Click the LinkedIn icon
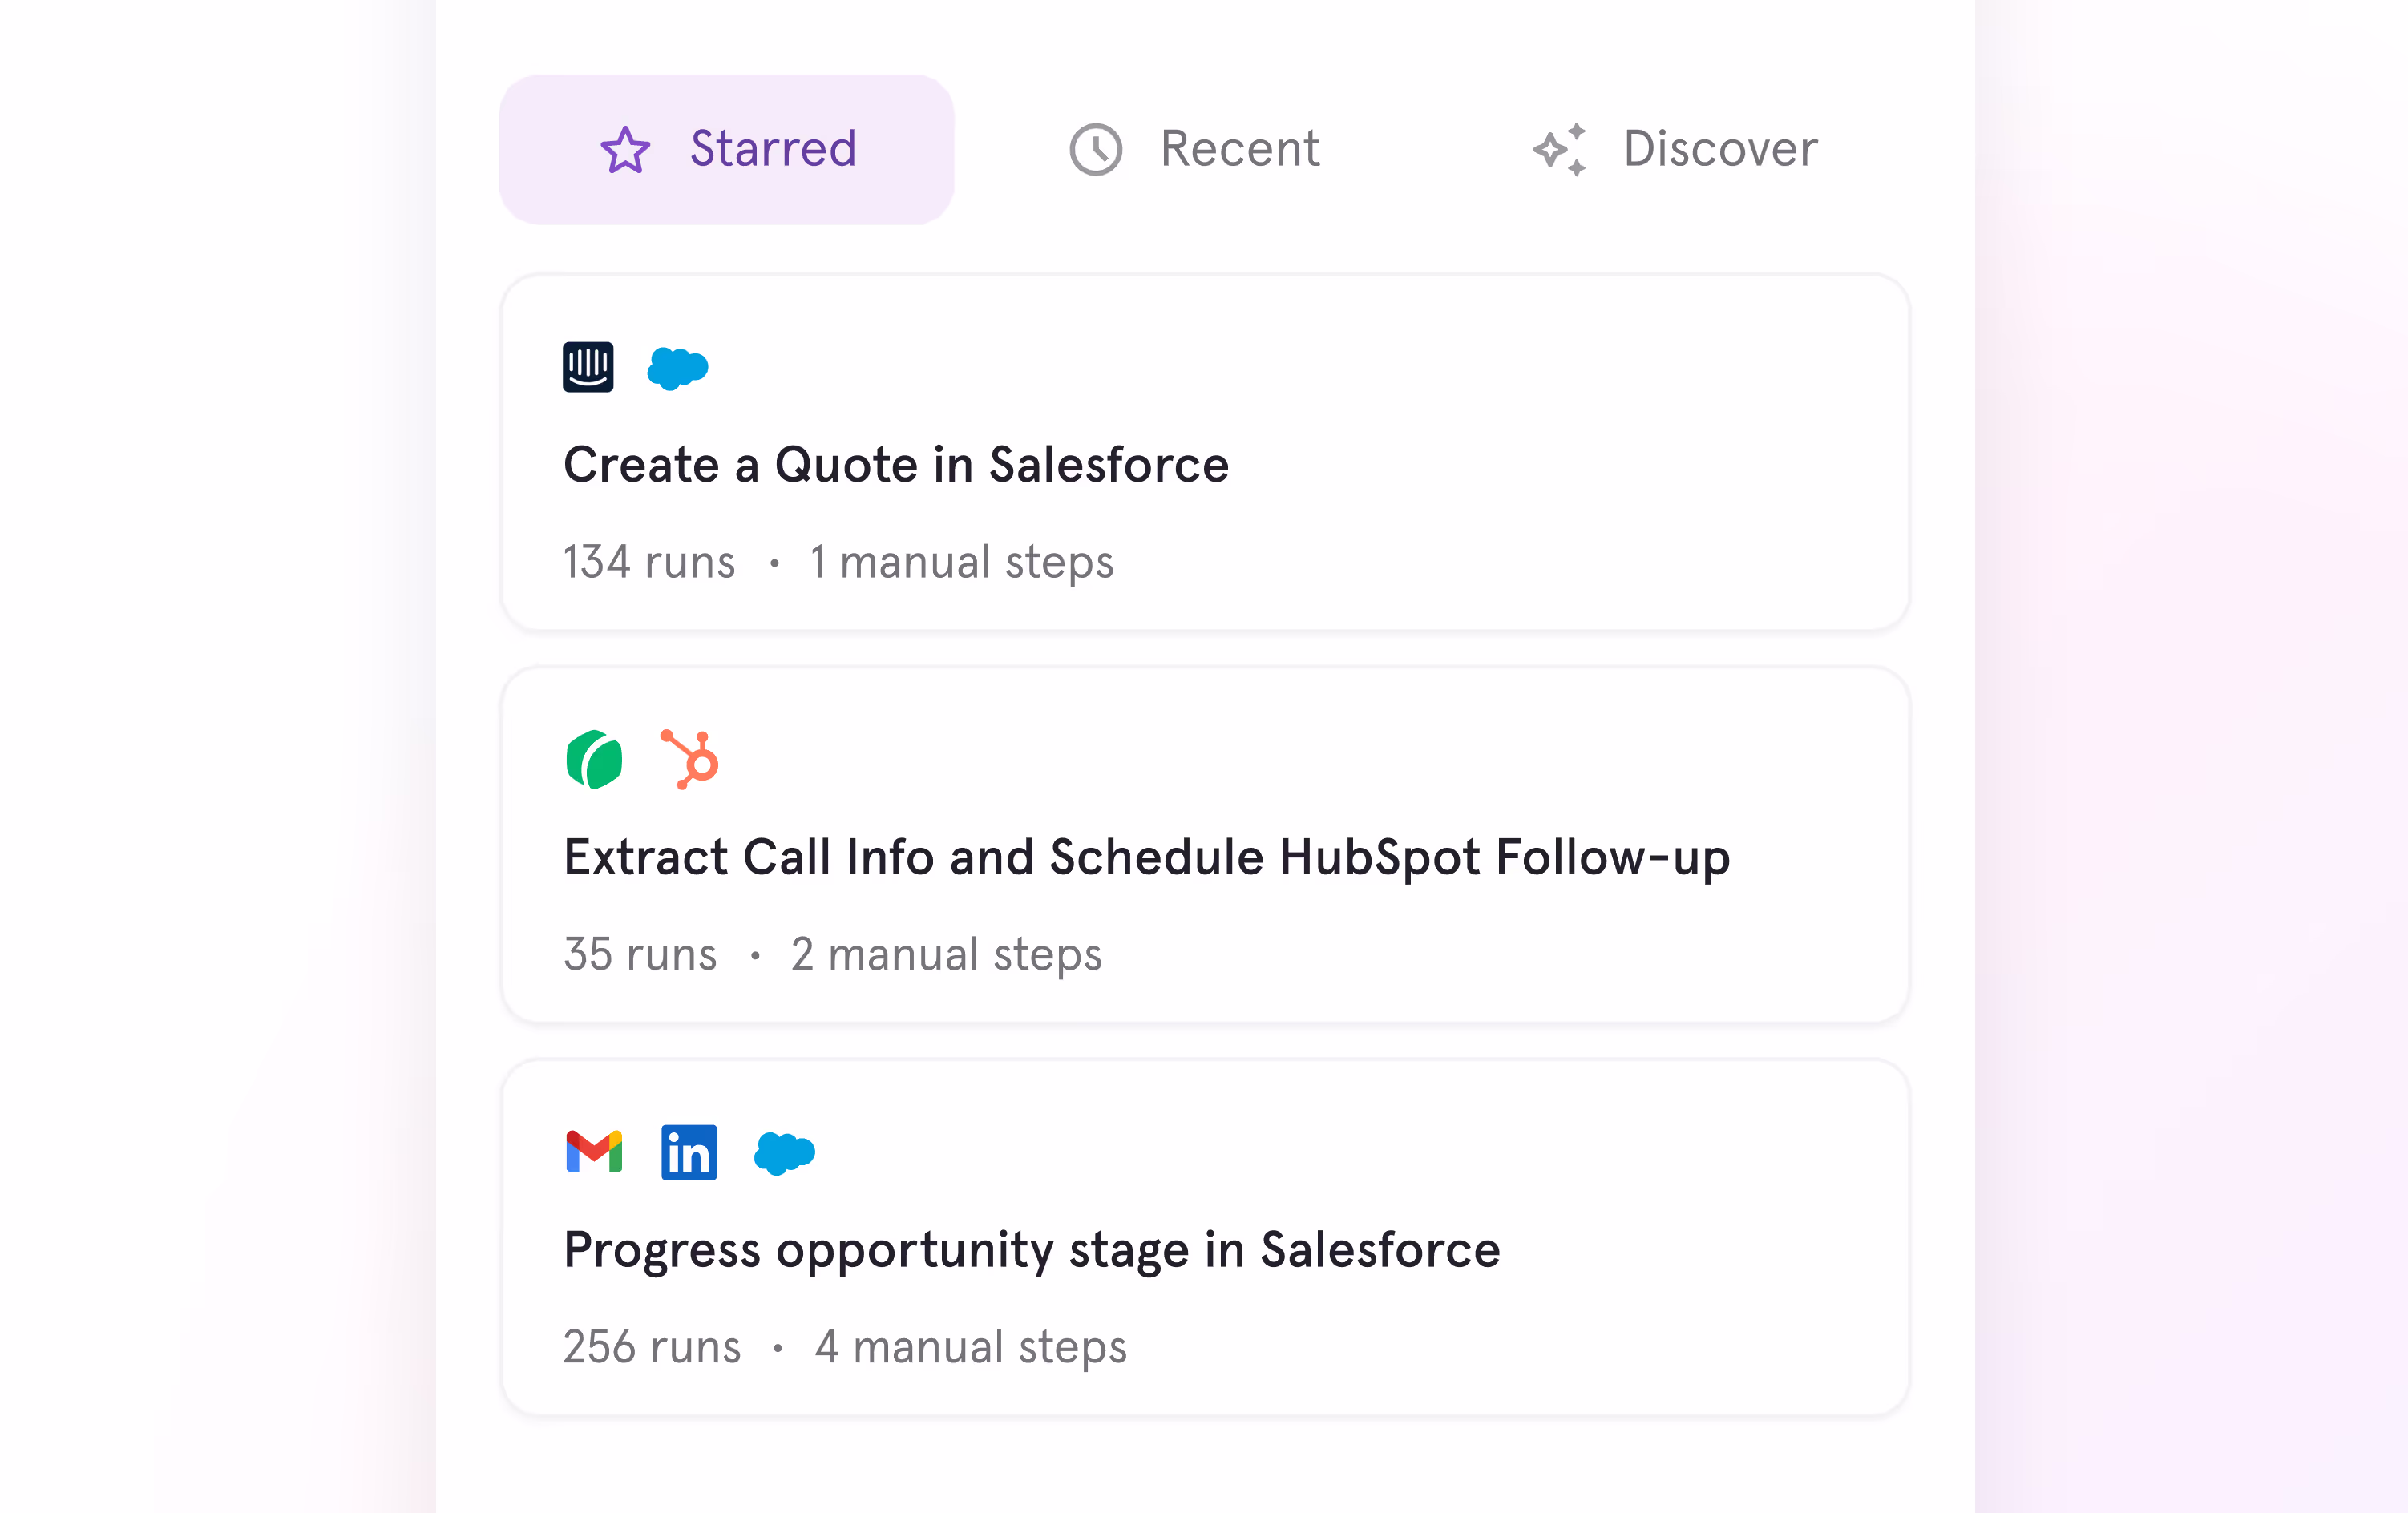This screenshot has height=1513, width=2408. [x=689, y=1152]
